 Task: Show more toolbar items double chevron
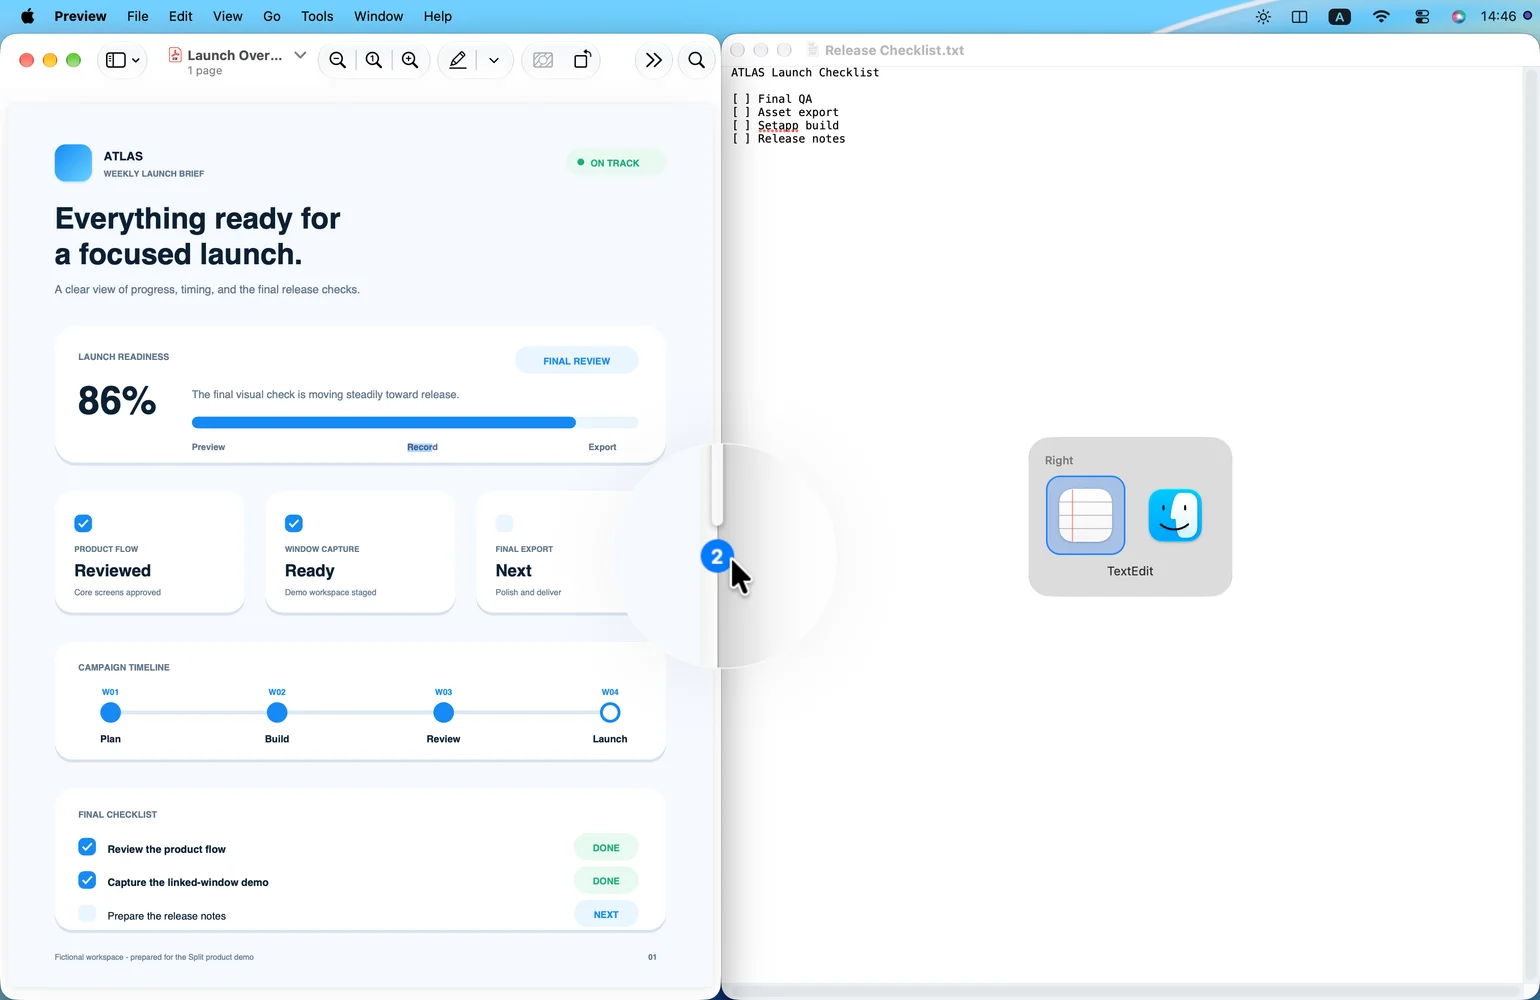coord(654,60)
